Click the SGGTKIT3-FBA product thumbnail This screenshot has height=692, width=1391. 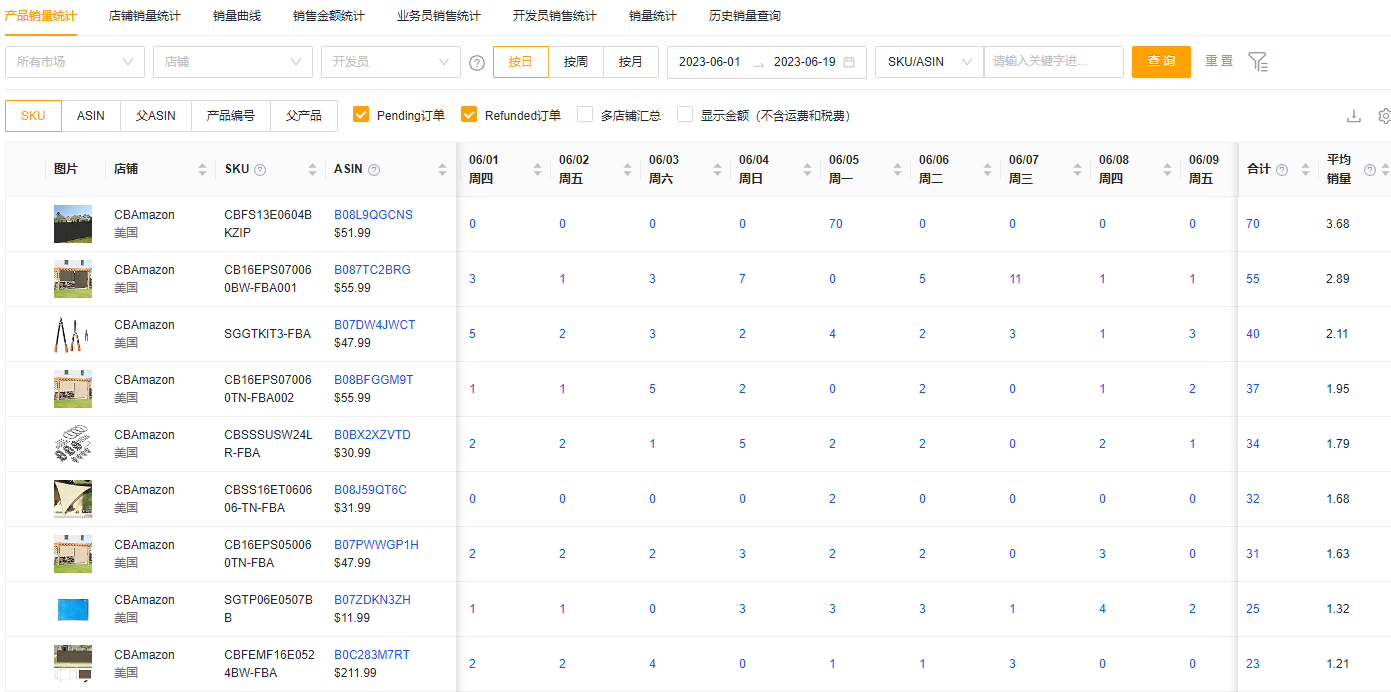[73, 334]
